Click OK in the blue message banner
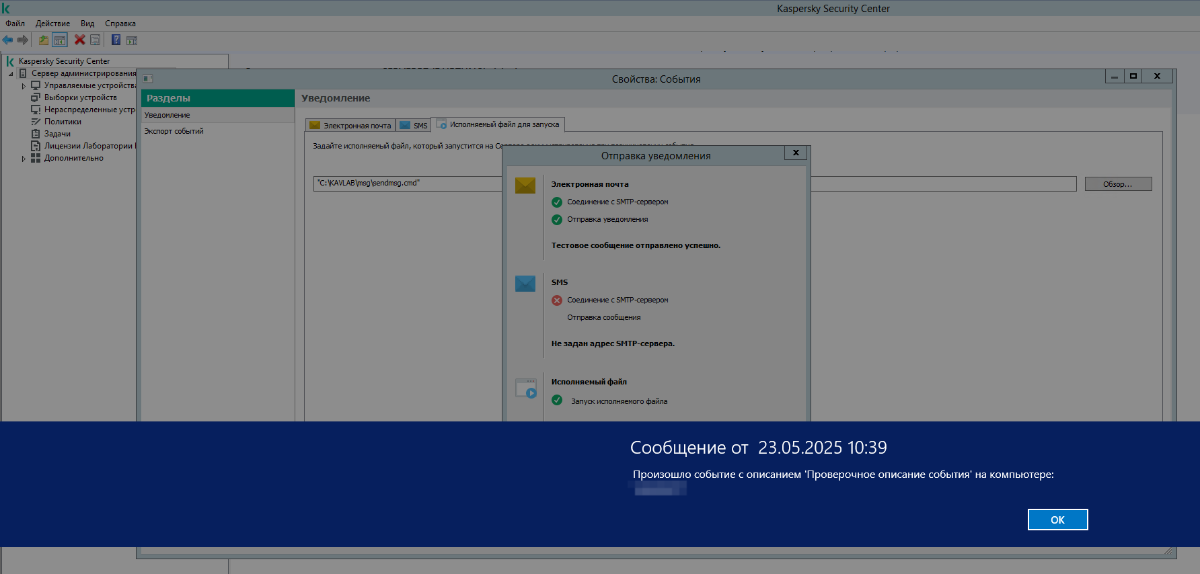1200x574 pixels. (1057, 519)
